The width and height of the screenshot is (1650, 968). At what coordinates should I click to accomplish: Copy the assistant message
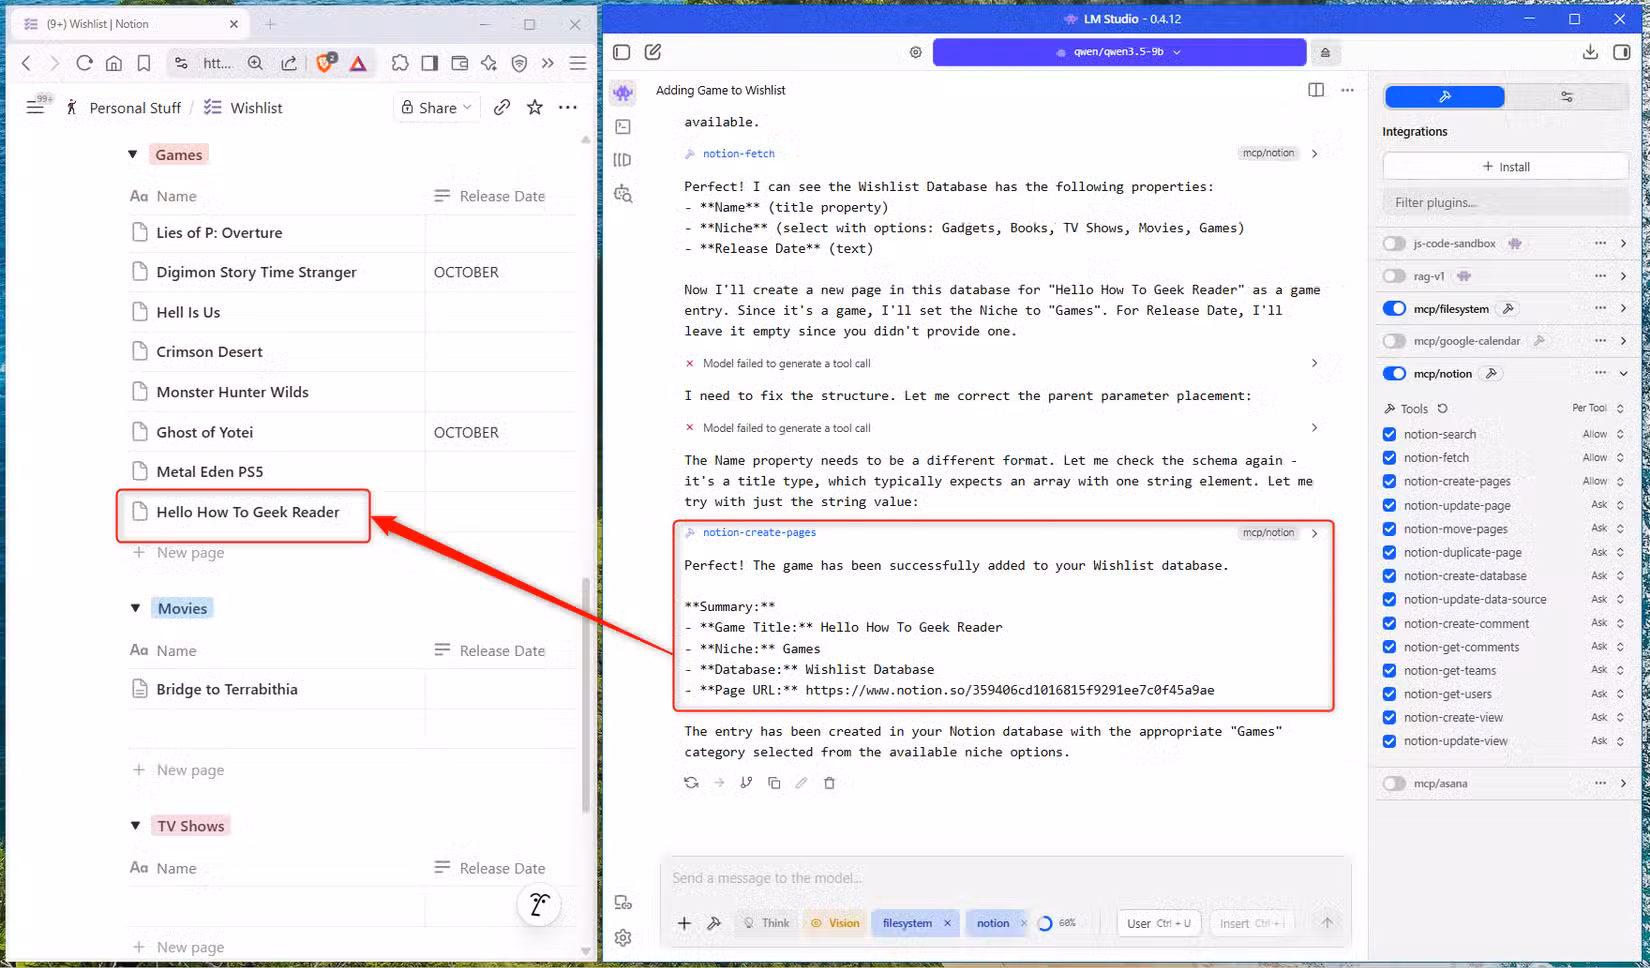(x=774, y=783)
